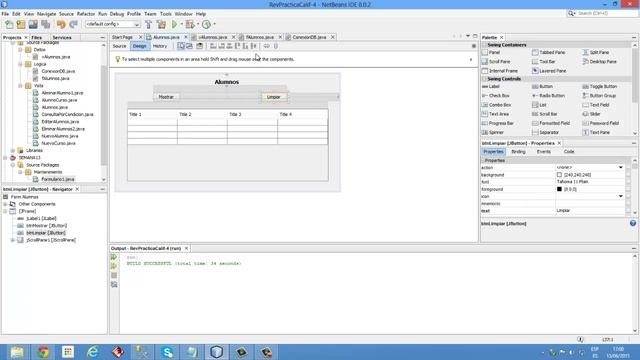640x360 pixels.
Task: Select the Button component in Palette
Action: click(542, 87)
